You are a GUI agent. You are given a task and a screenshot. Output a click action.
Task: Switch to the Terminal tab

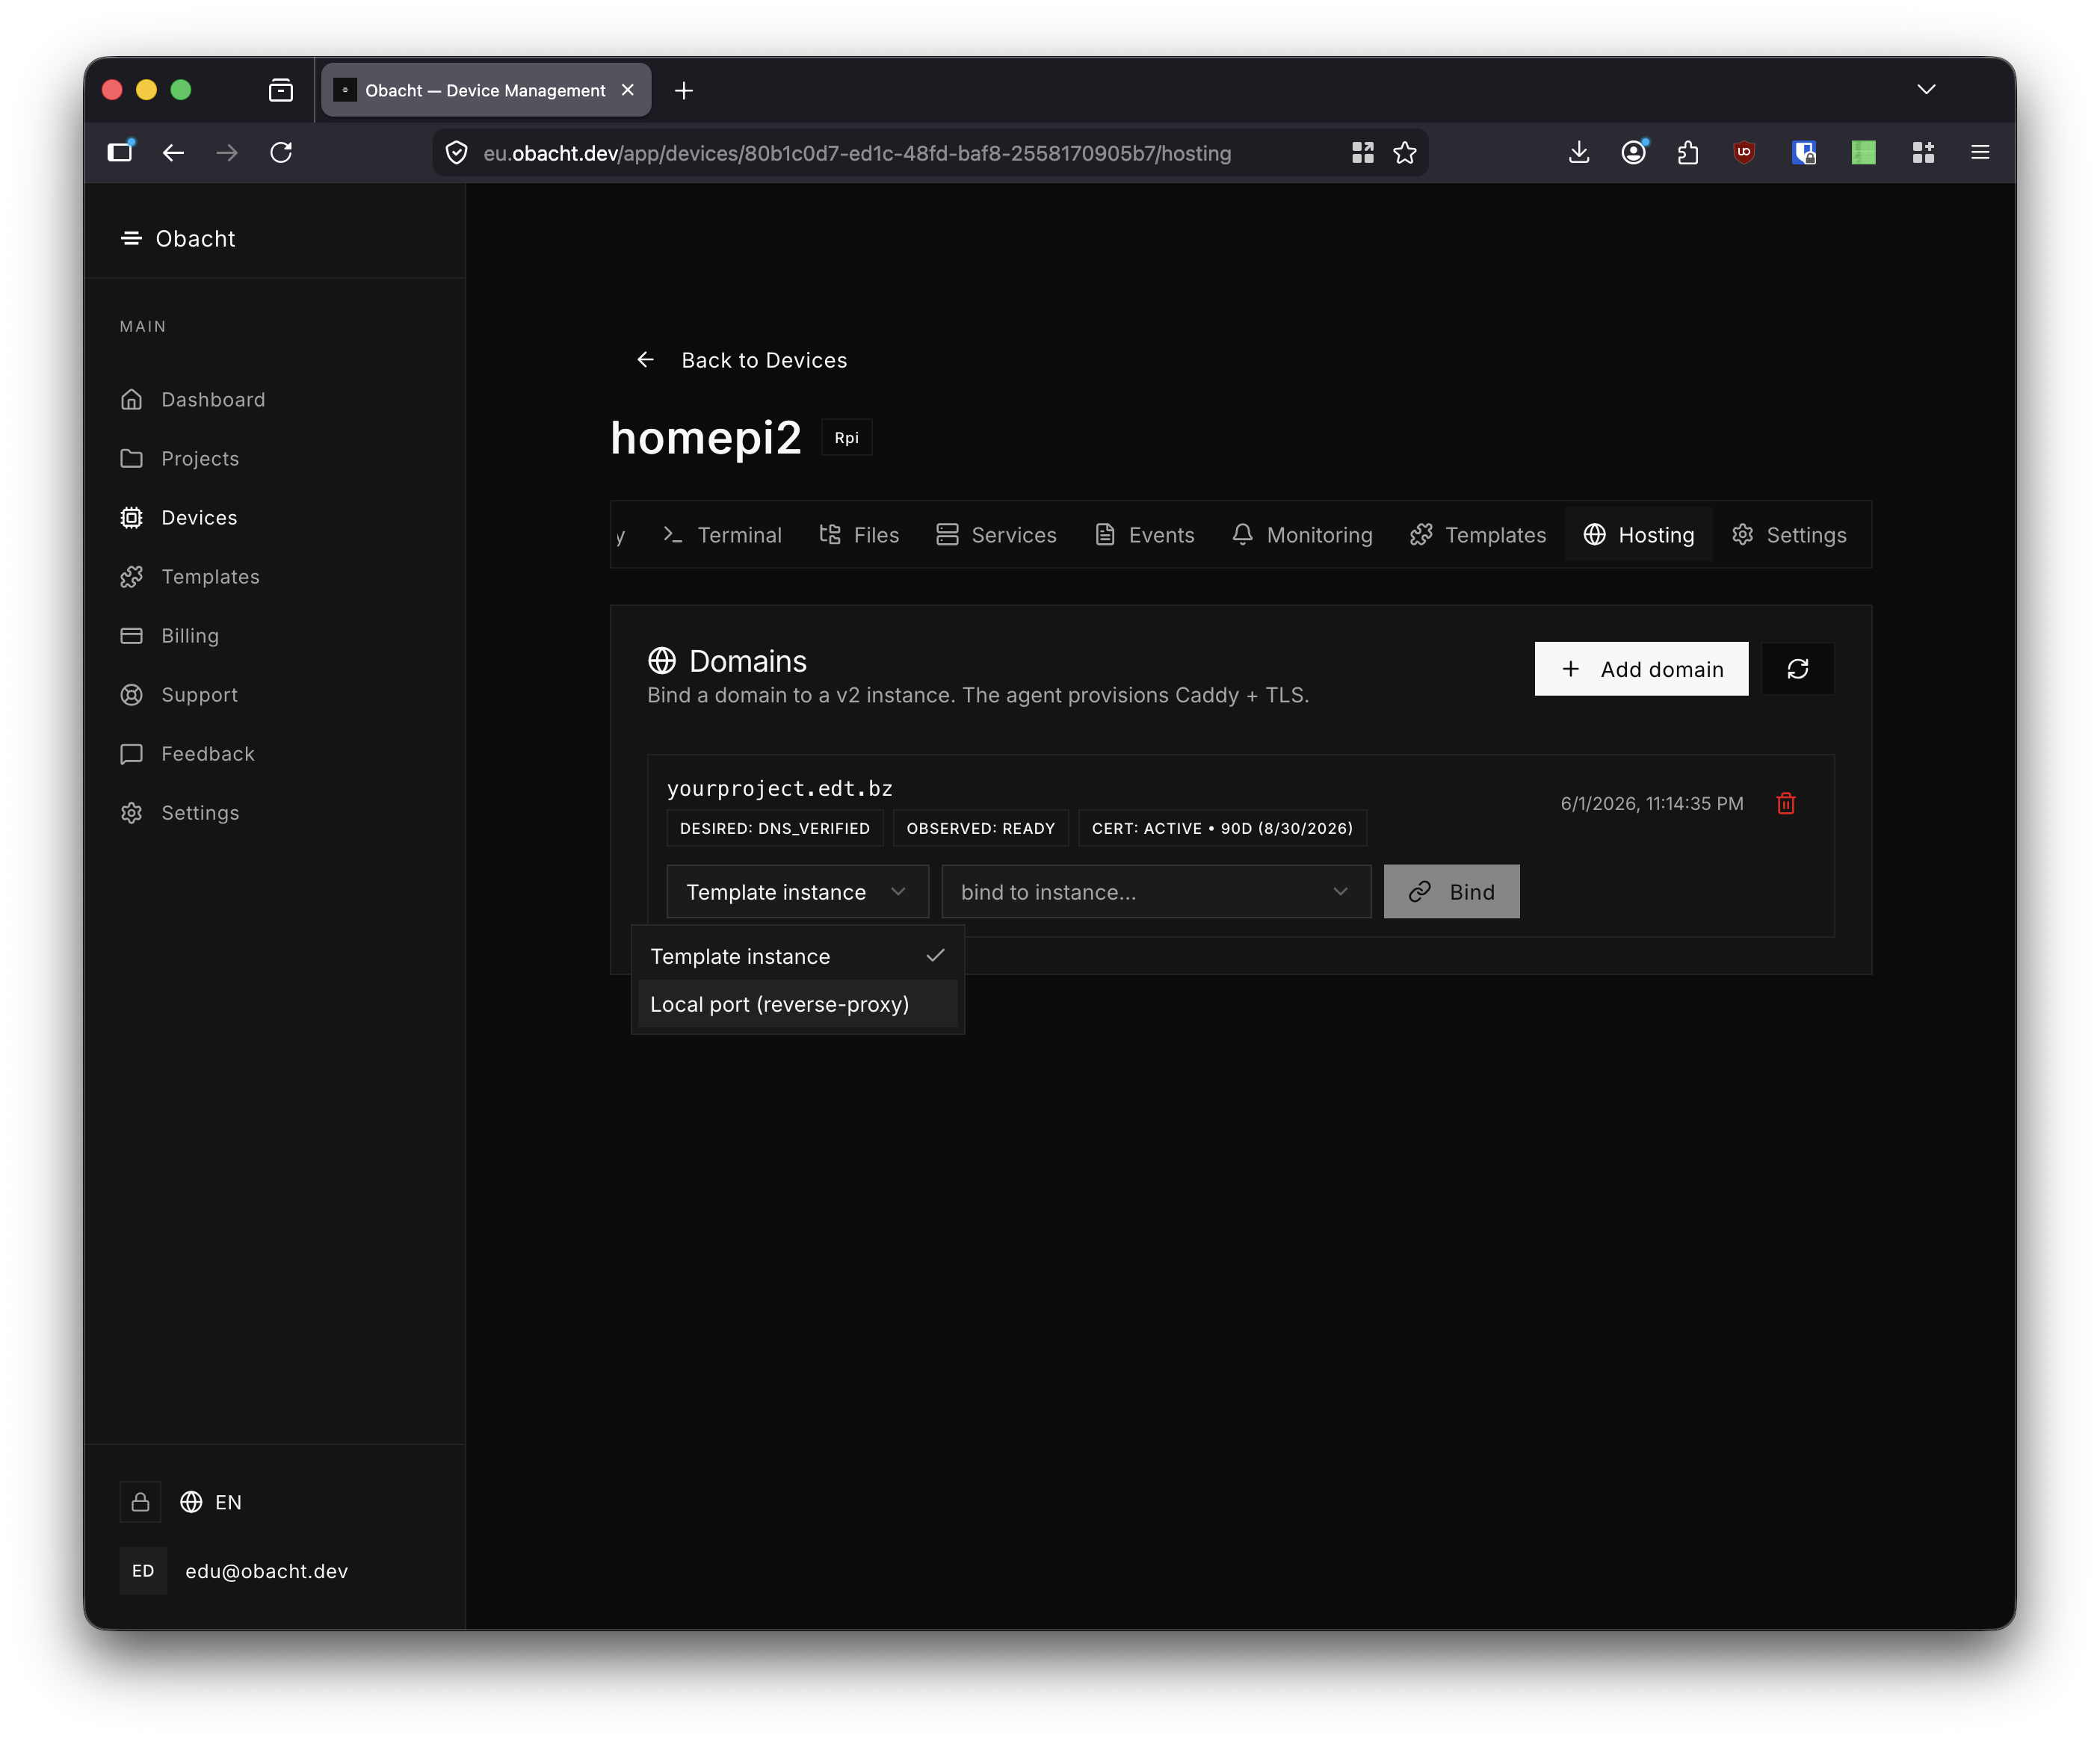tap(722, 535)
